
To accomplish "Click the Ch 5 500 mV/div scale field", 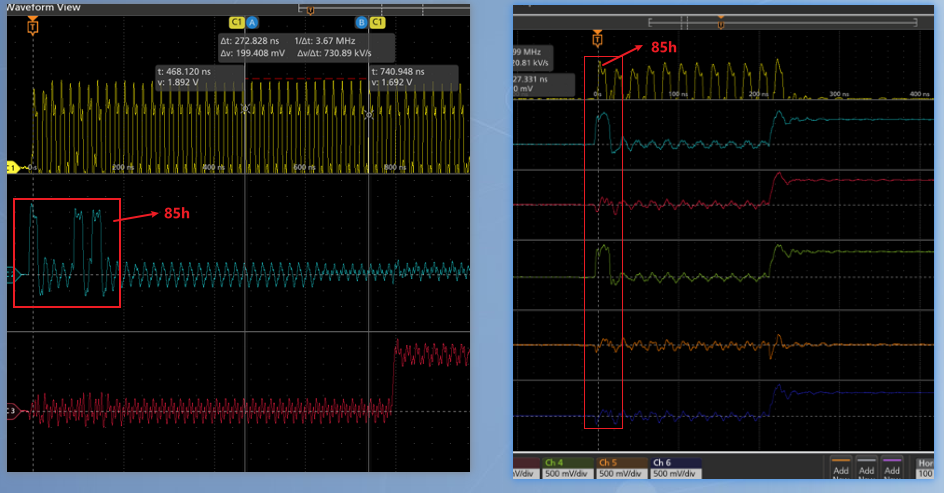I will (x=620, y=473).
